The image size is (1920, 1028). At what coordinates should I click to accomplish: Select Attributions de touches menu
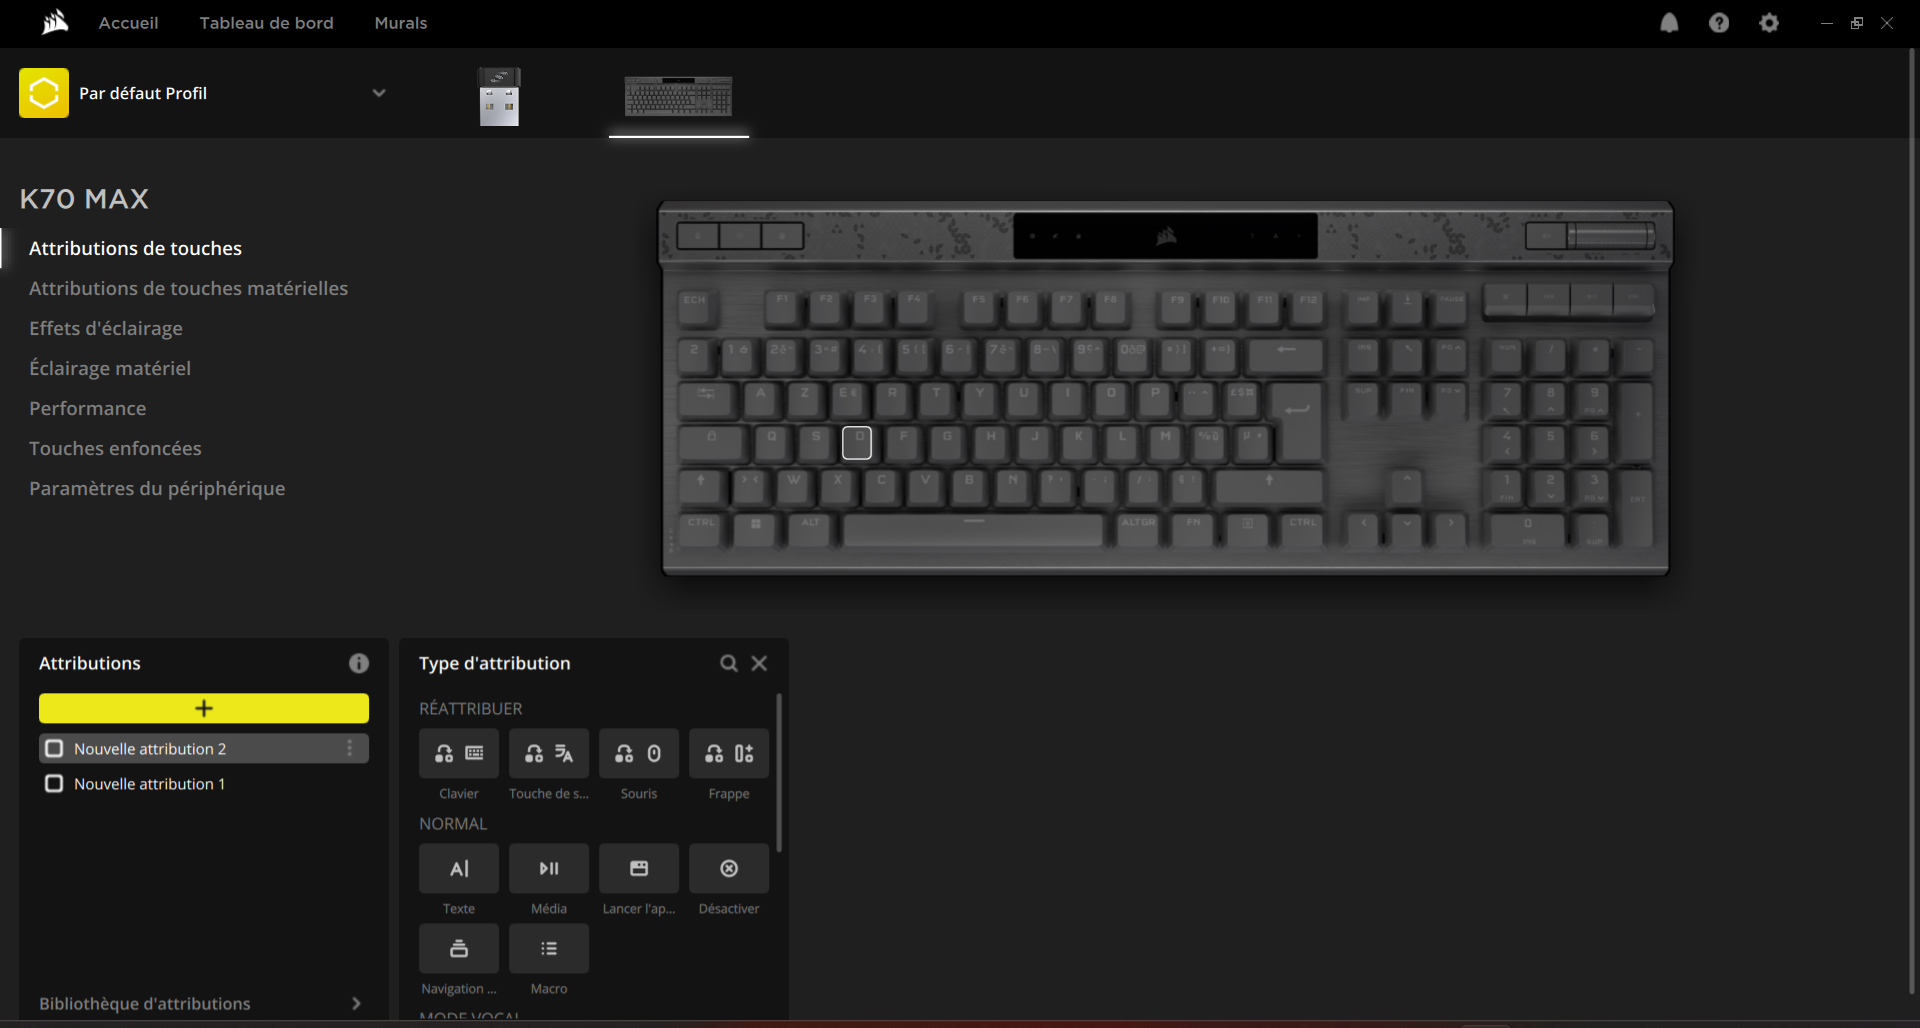[x=135, y=248]
